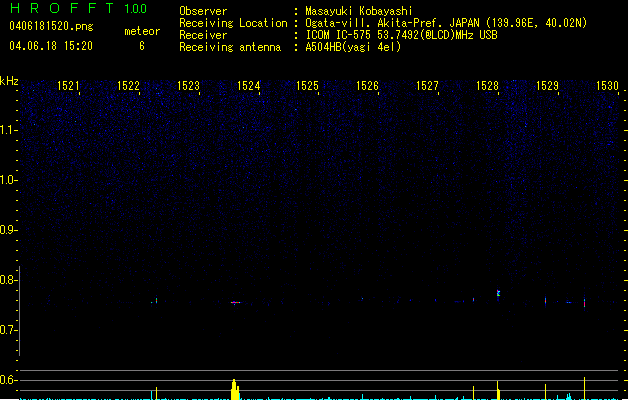Click the 1524 time axis label
Screen dimensions: 629x400
click(248, 86)
